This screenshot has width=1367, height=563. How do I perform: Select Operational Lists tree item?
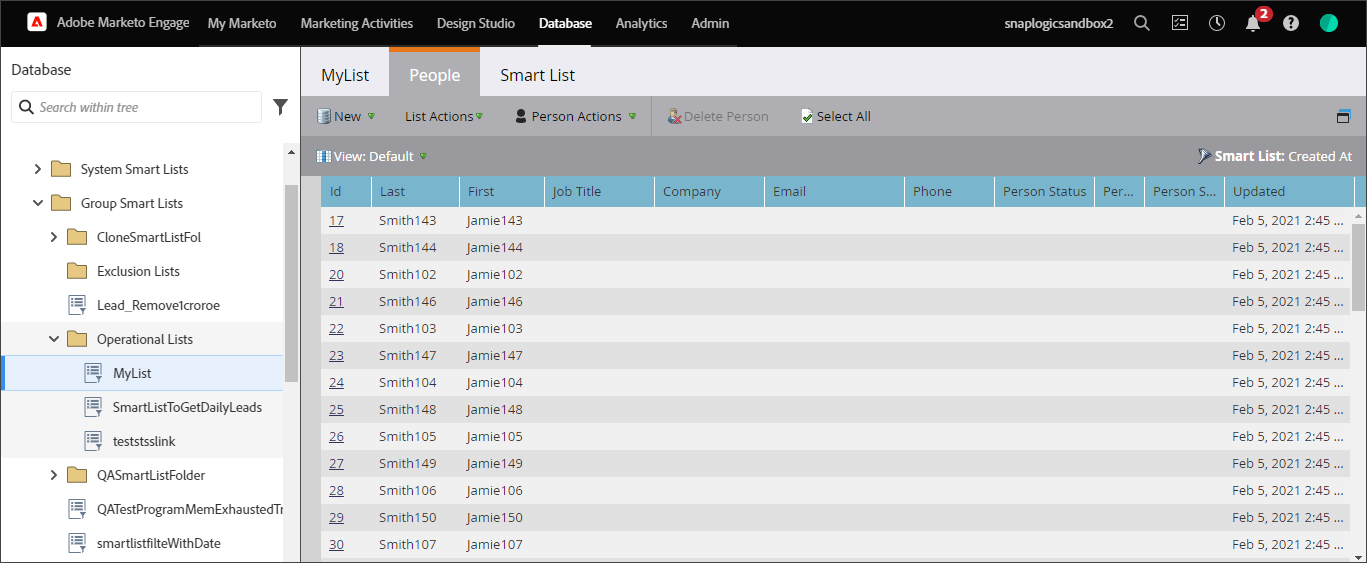143,339
